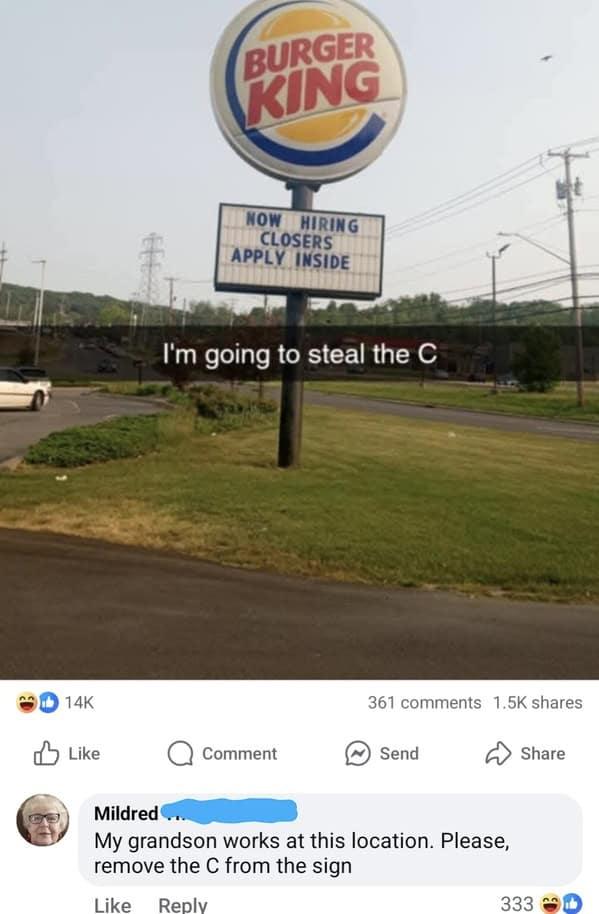Open the 361 comments link
The image size is (599, 914).
pos(424,702)
